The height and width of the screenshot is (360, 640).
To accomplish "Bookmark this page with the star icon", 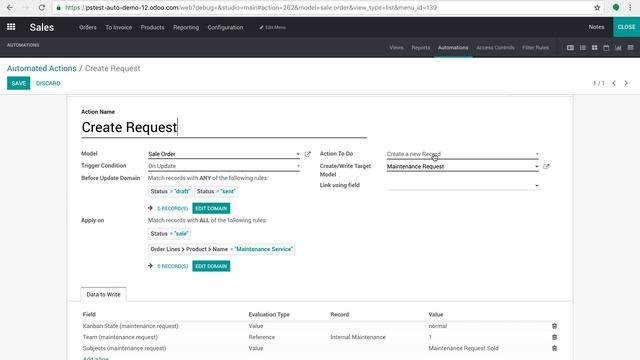I will pyautogui.click(x=597, y=7).
